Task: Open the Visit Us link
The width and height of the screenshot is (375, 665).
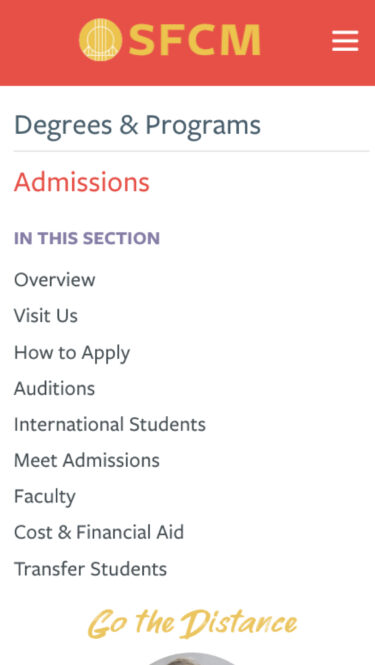Action: point(46,316)
